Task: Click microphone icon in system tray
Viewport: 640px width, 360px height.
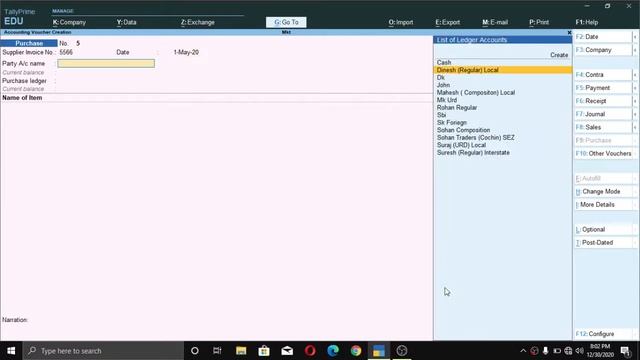Action: click(x=545, y=351)
